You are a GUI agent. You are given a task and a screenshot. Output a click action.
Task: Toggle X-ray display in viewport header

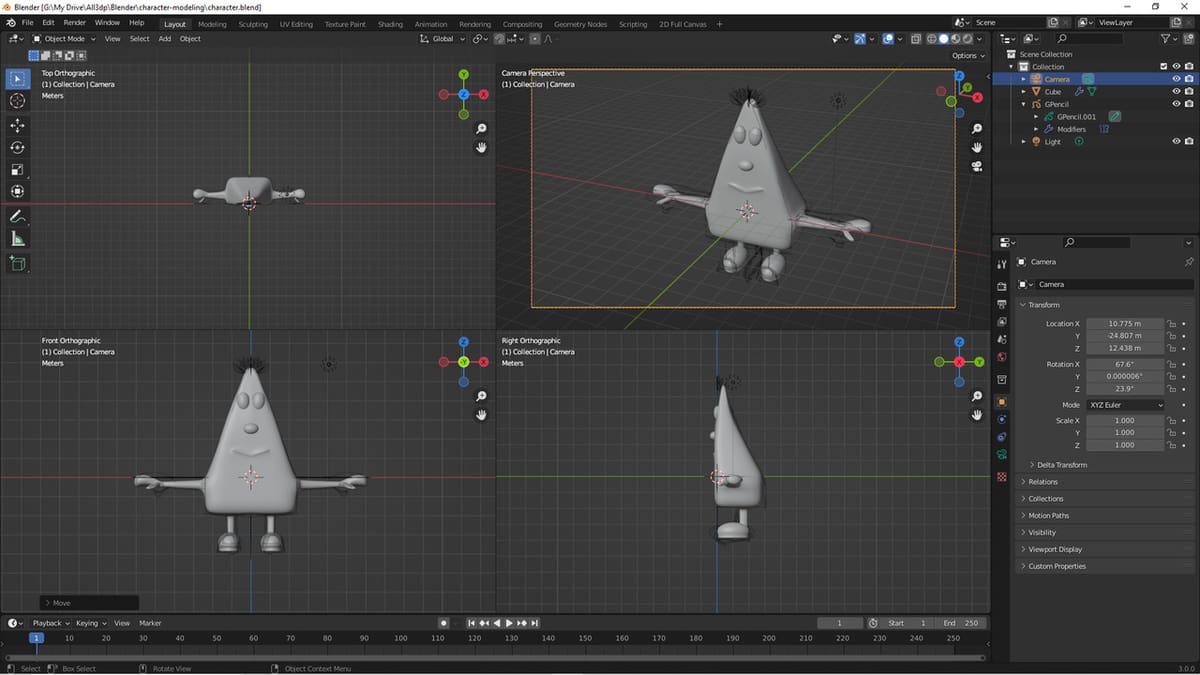click(x=916, y=38)
